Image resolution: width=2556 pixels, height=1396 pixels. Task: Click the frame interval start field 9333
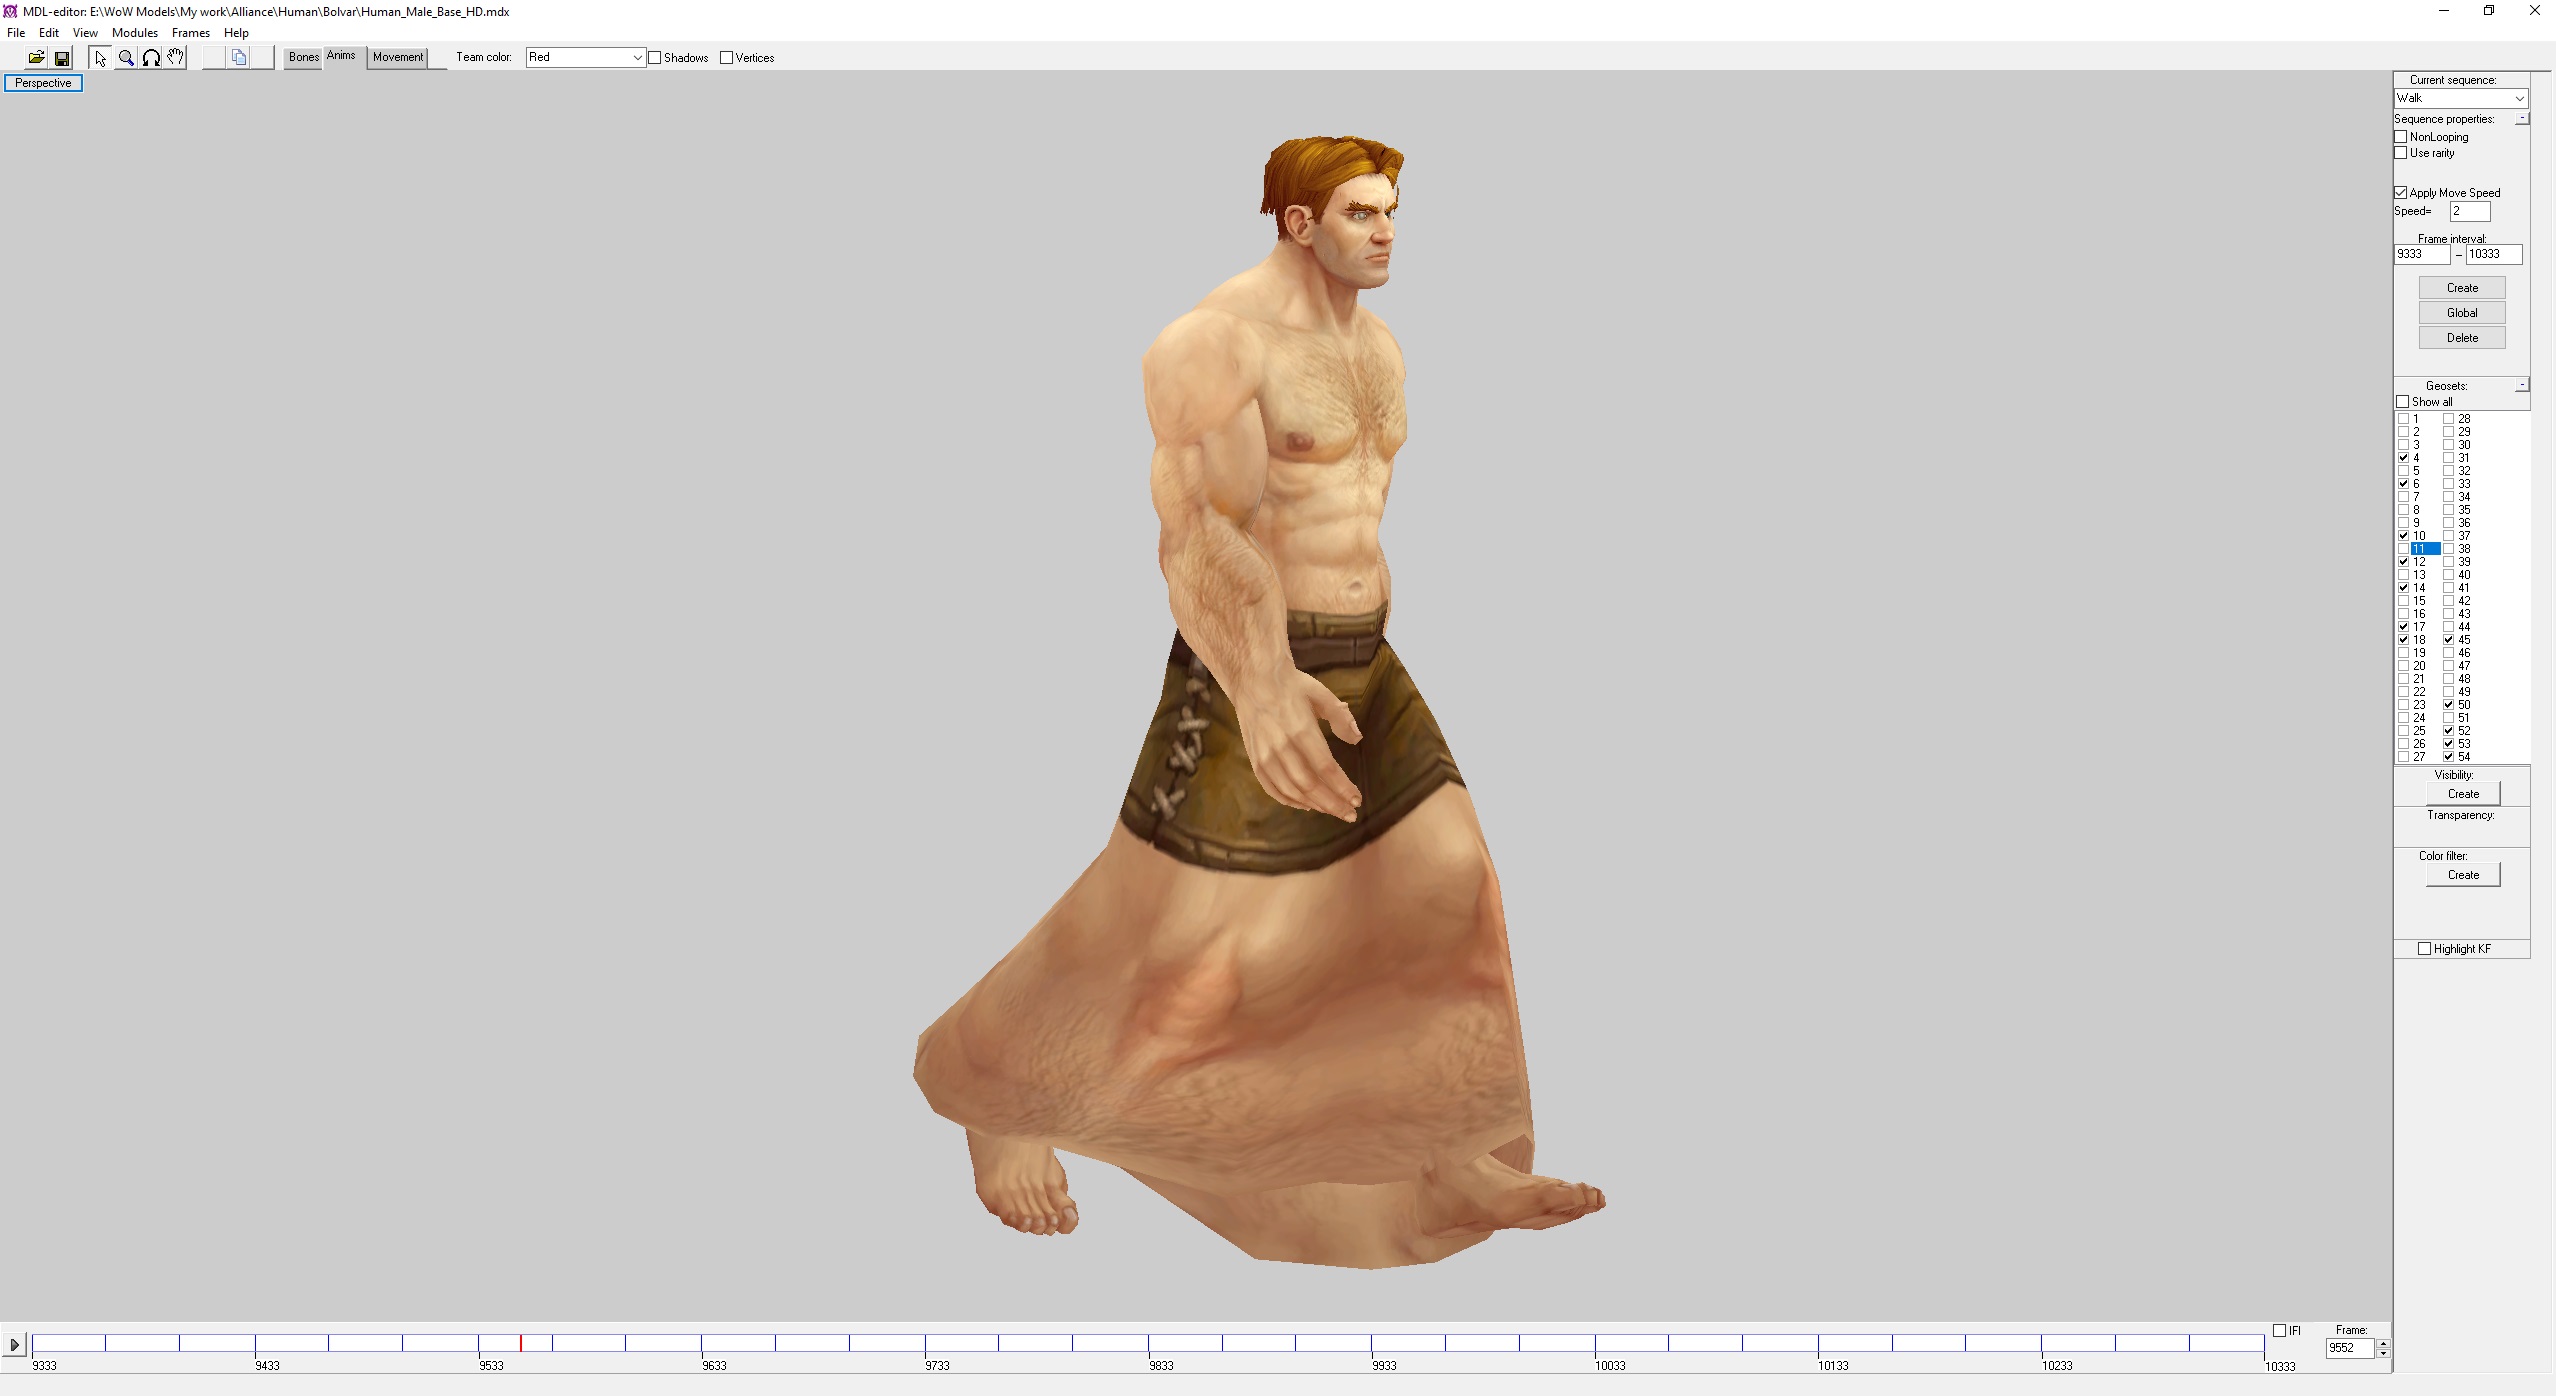pyautogui.click(x=2421, y=254)
